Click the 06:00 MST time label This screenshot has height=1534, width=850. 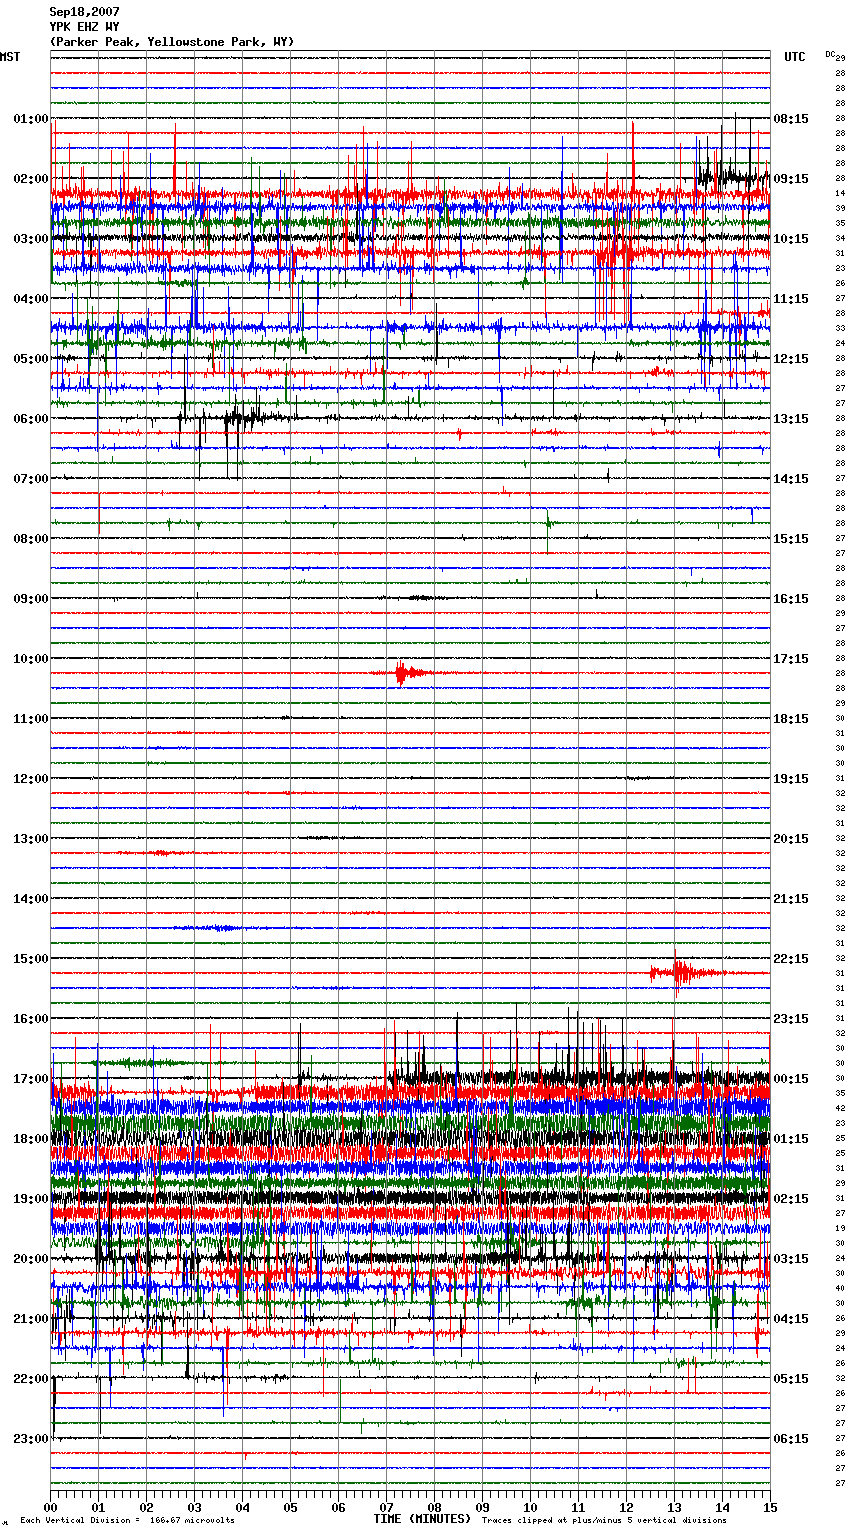point(31,419)
